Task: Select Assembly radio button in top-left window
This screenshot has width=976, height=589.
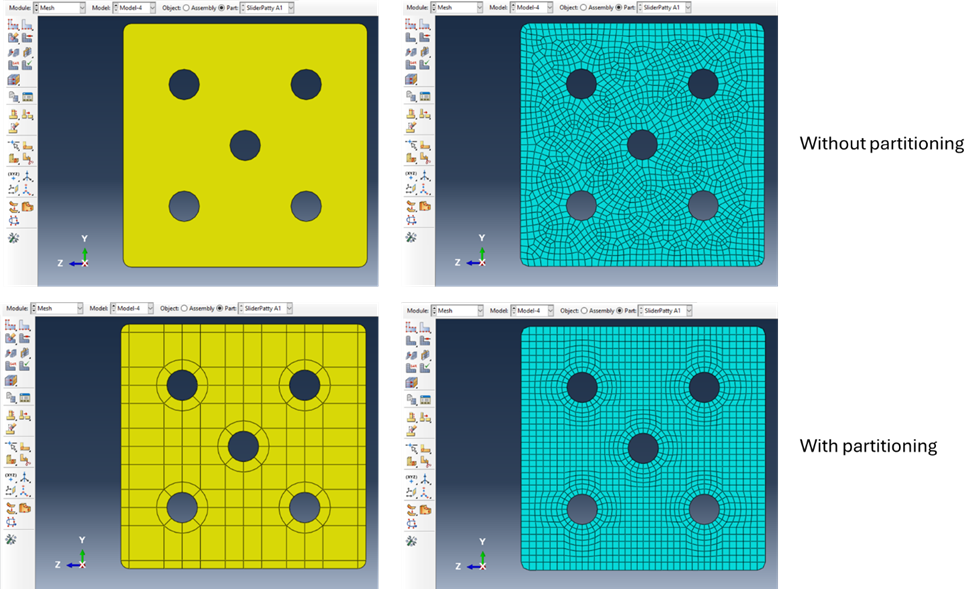Action: point(186,8)
